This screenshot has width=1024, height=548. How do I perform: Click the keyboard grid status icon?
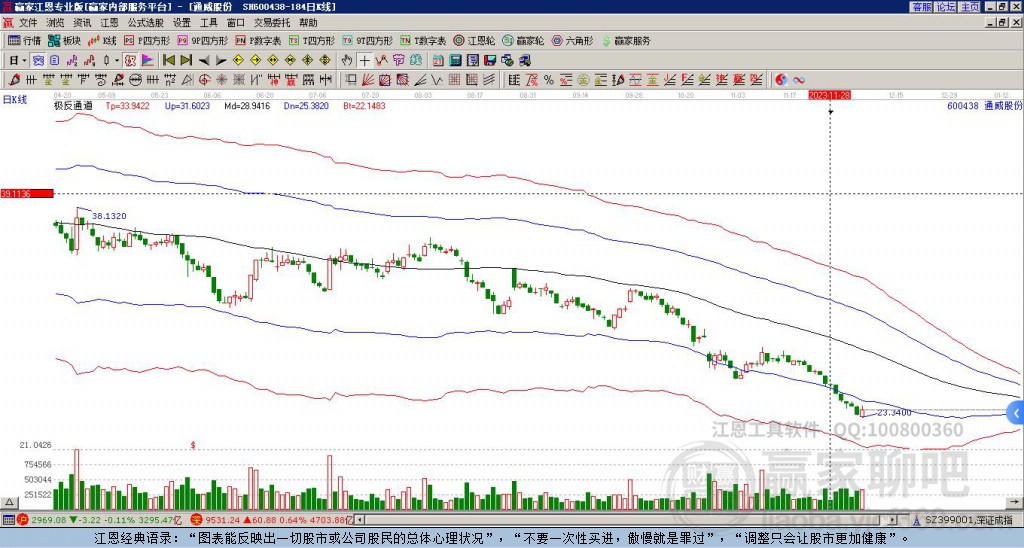(8, 520)
